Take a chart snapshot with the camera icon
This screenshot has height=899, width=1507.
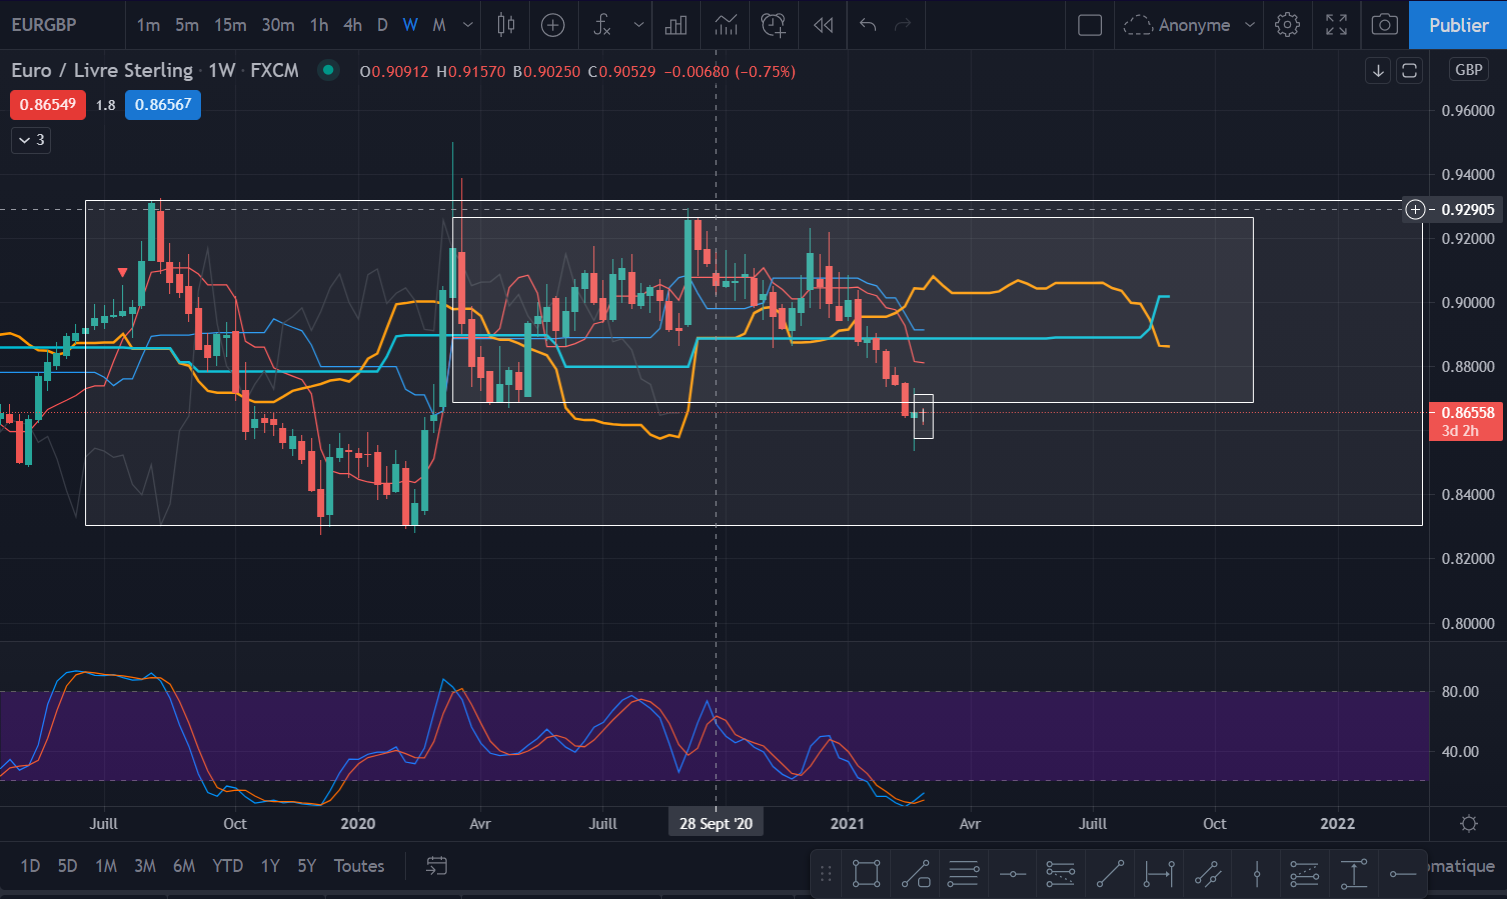(1384, 25)
